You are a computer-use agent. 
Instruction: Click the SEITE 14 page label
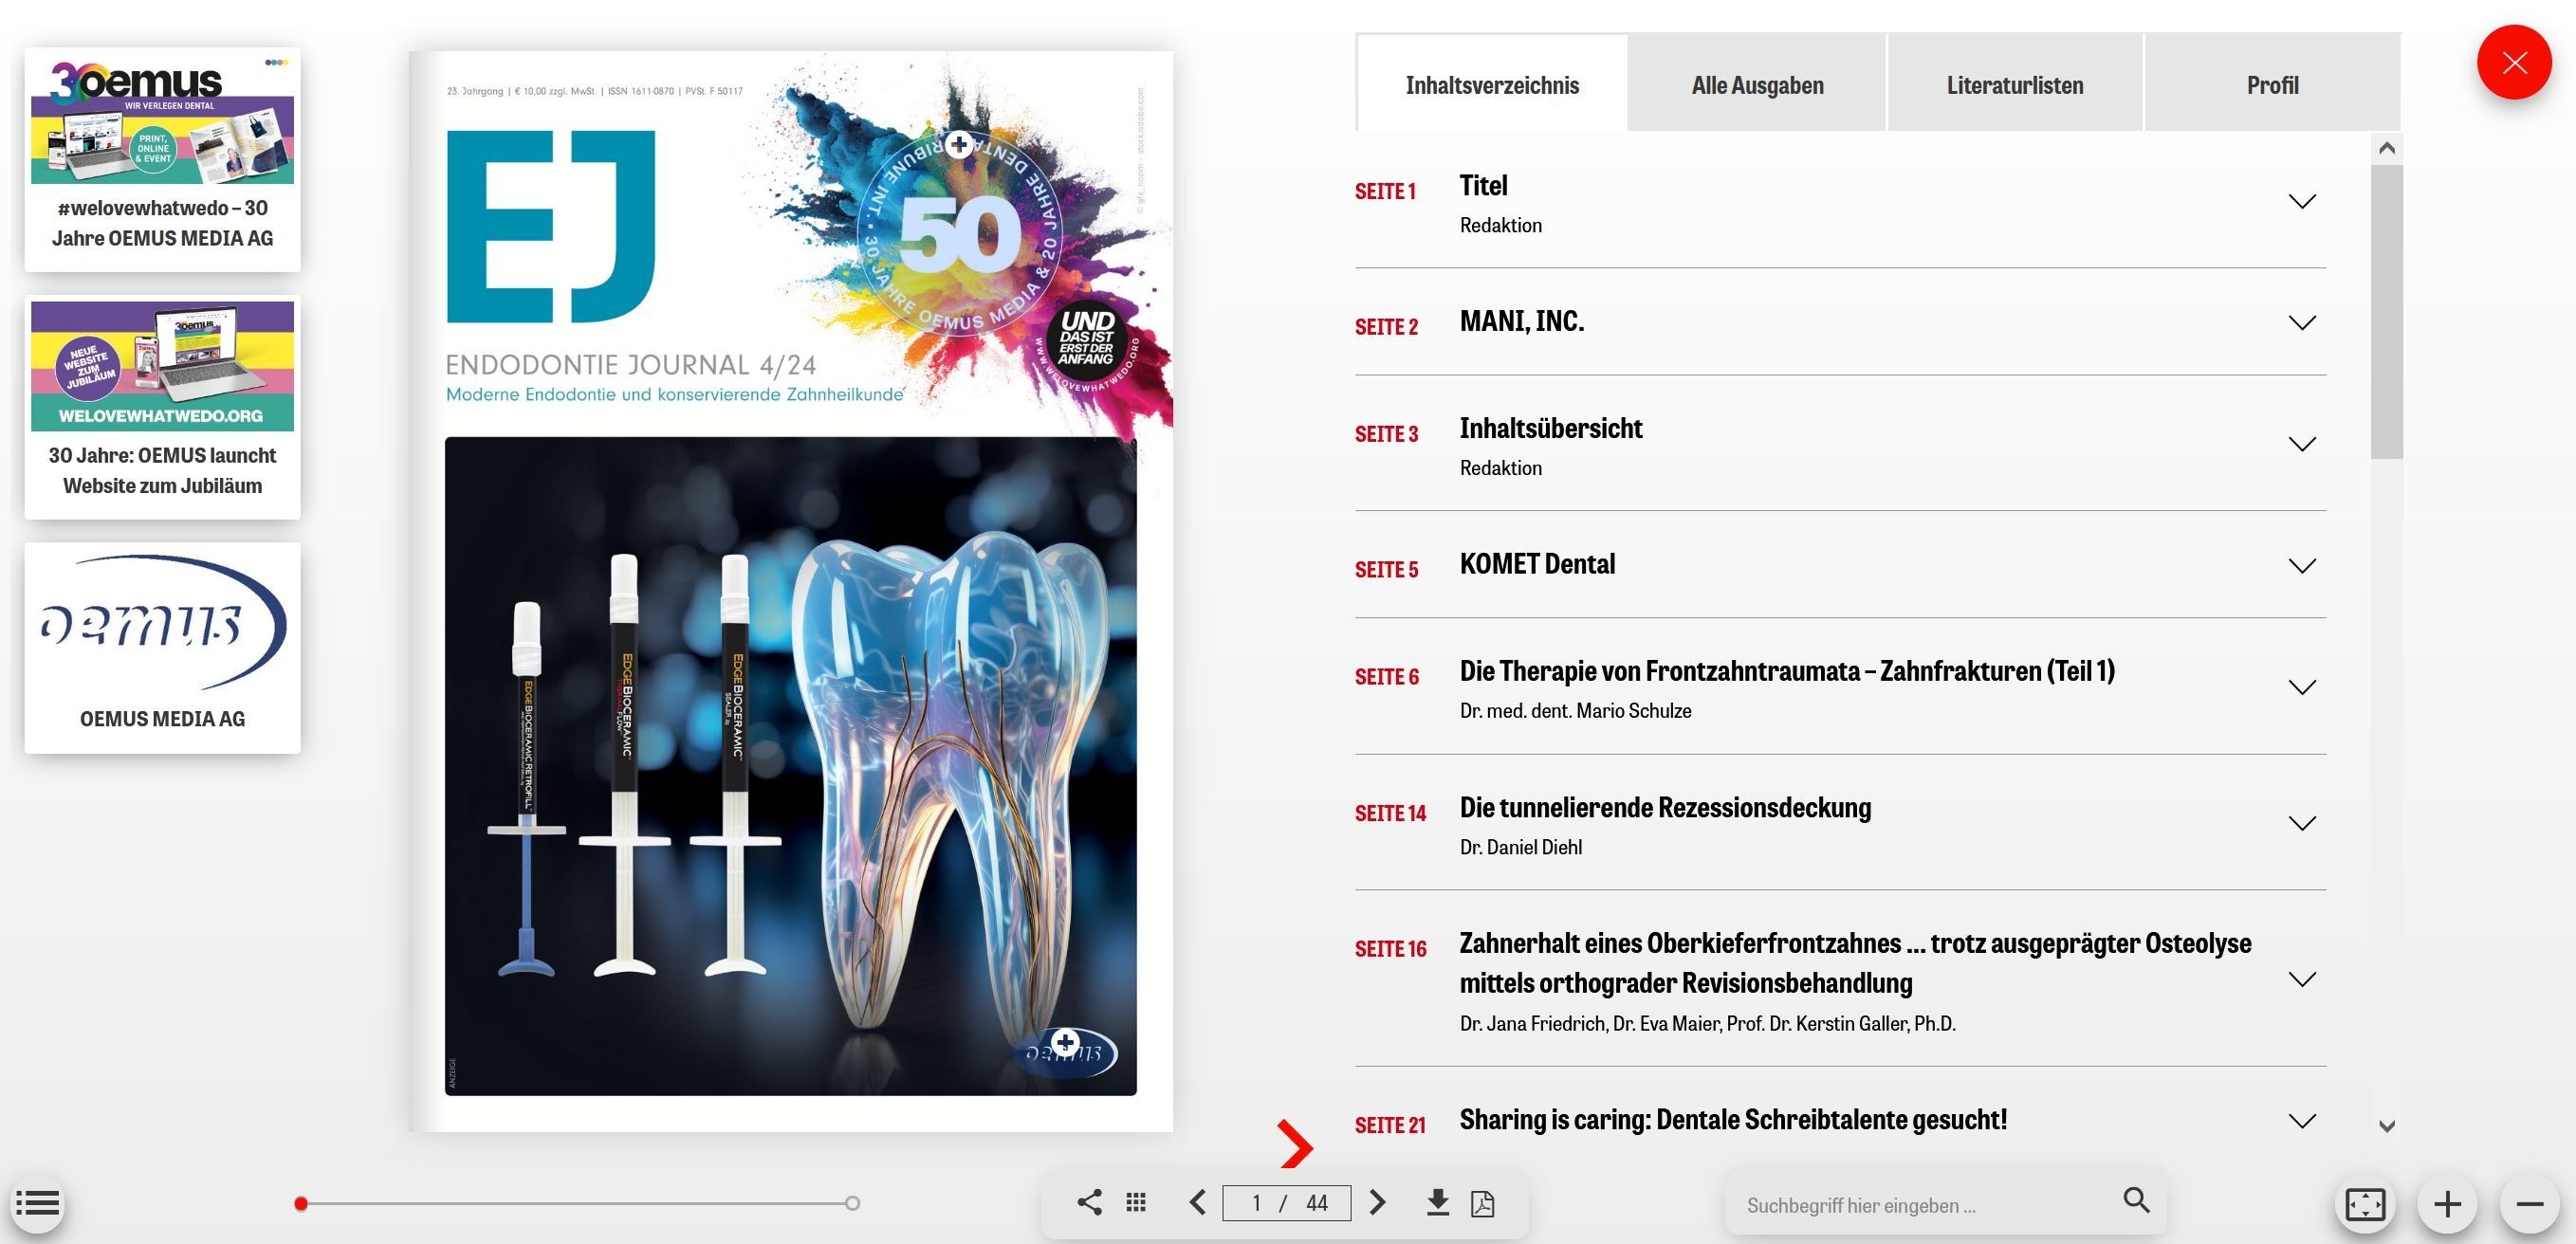1390,813
